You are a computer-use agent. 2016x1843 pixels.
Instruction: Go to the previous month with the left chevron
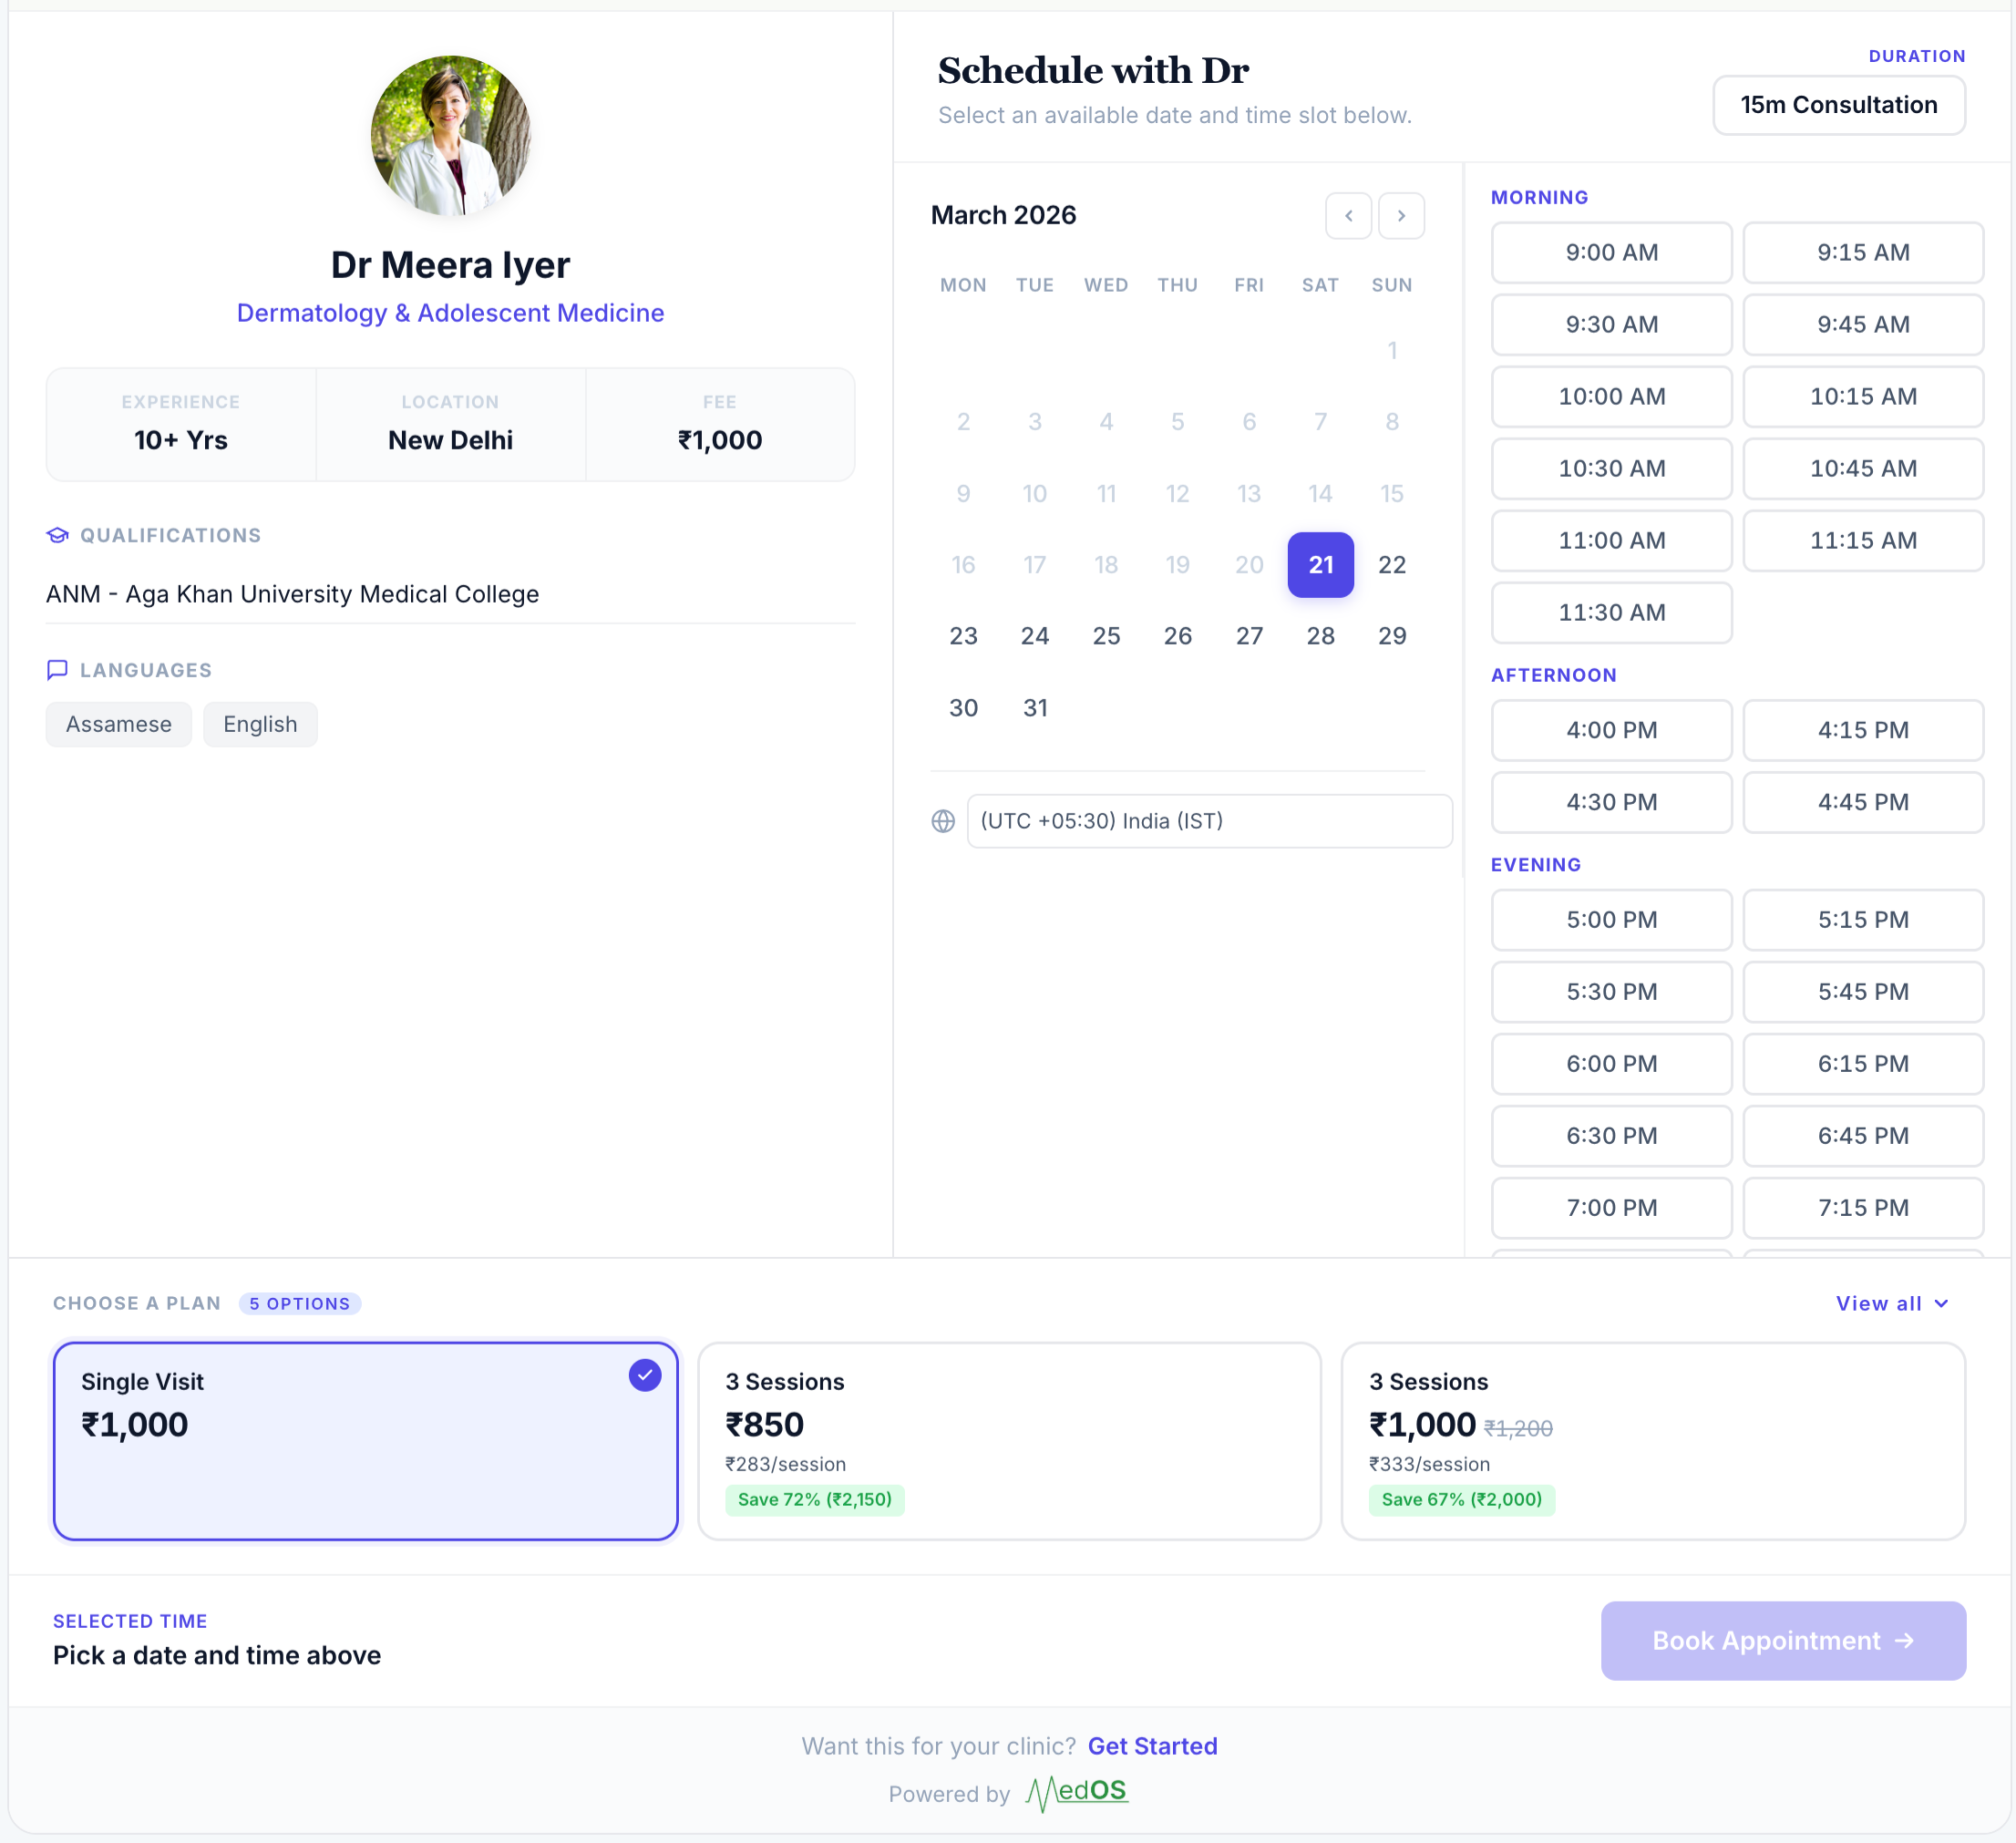(1349, 215)
